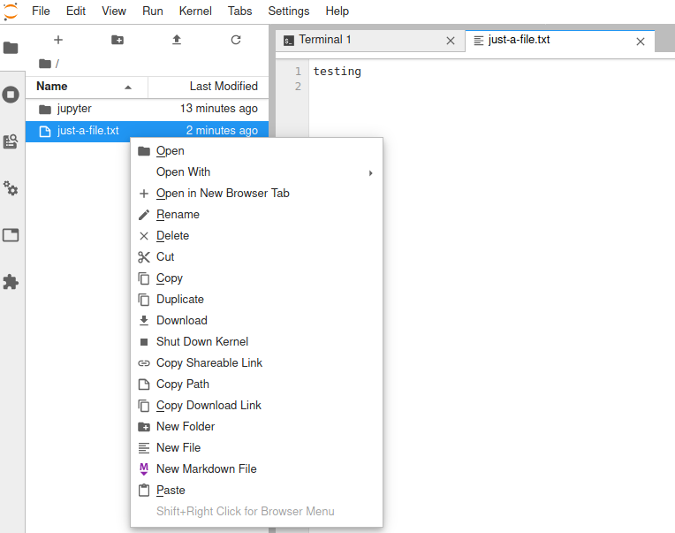Click the root folder breadcrumb
This screenshot has width=675, height=533.
[x=46, y=63]
